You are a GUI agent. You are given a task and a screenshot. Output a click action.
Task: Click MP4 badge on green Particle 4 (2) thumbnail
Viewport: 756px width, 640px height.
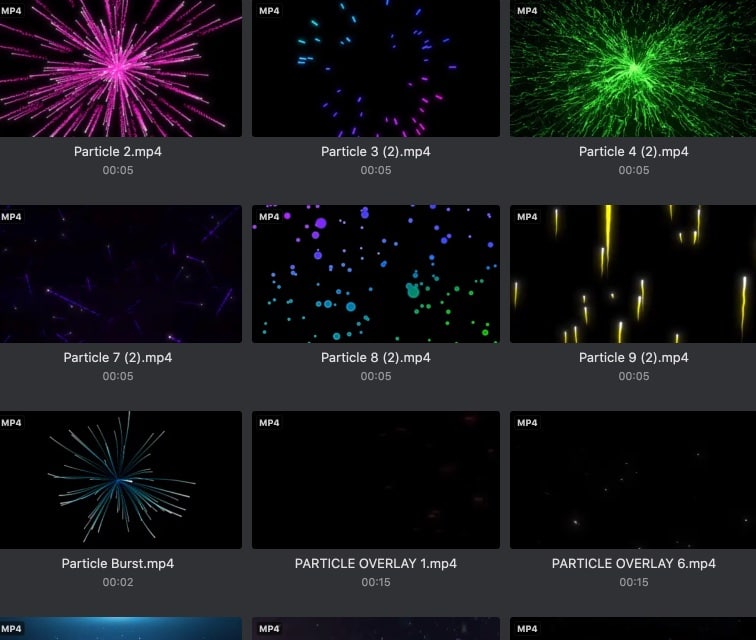coord(527,11)
